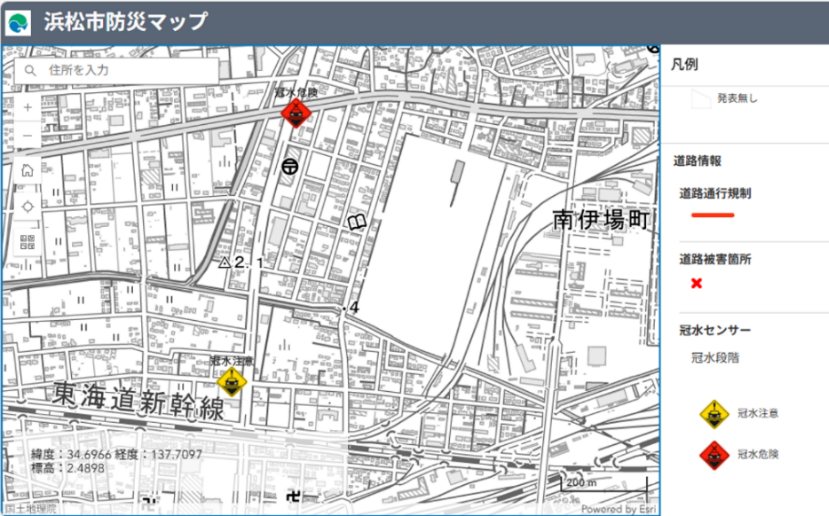This screenshot has width=829, height=516.
Task: Click the yellow 冠水注意 sensor marker on map
Action: tap(232, 382)
